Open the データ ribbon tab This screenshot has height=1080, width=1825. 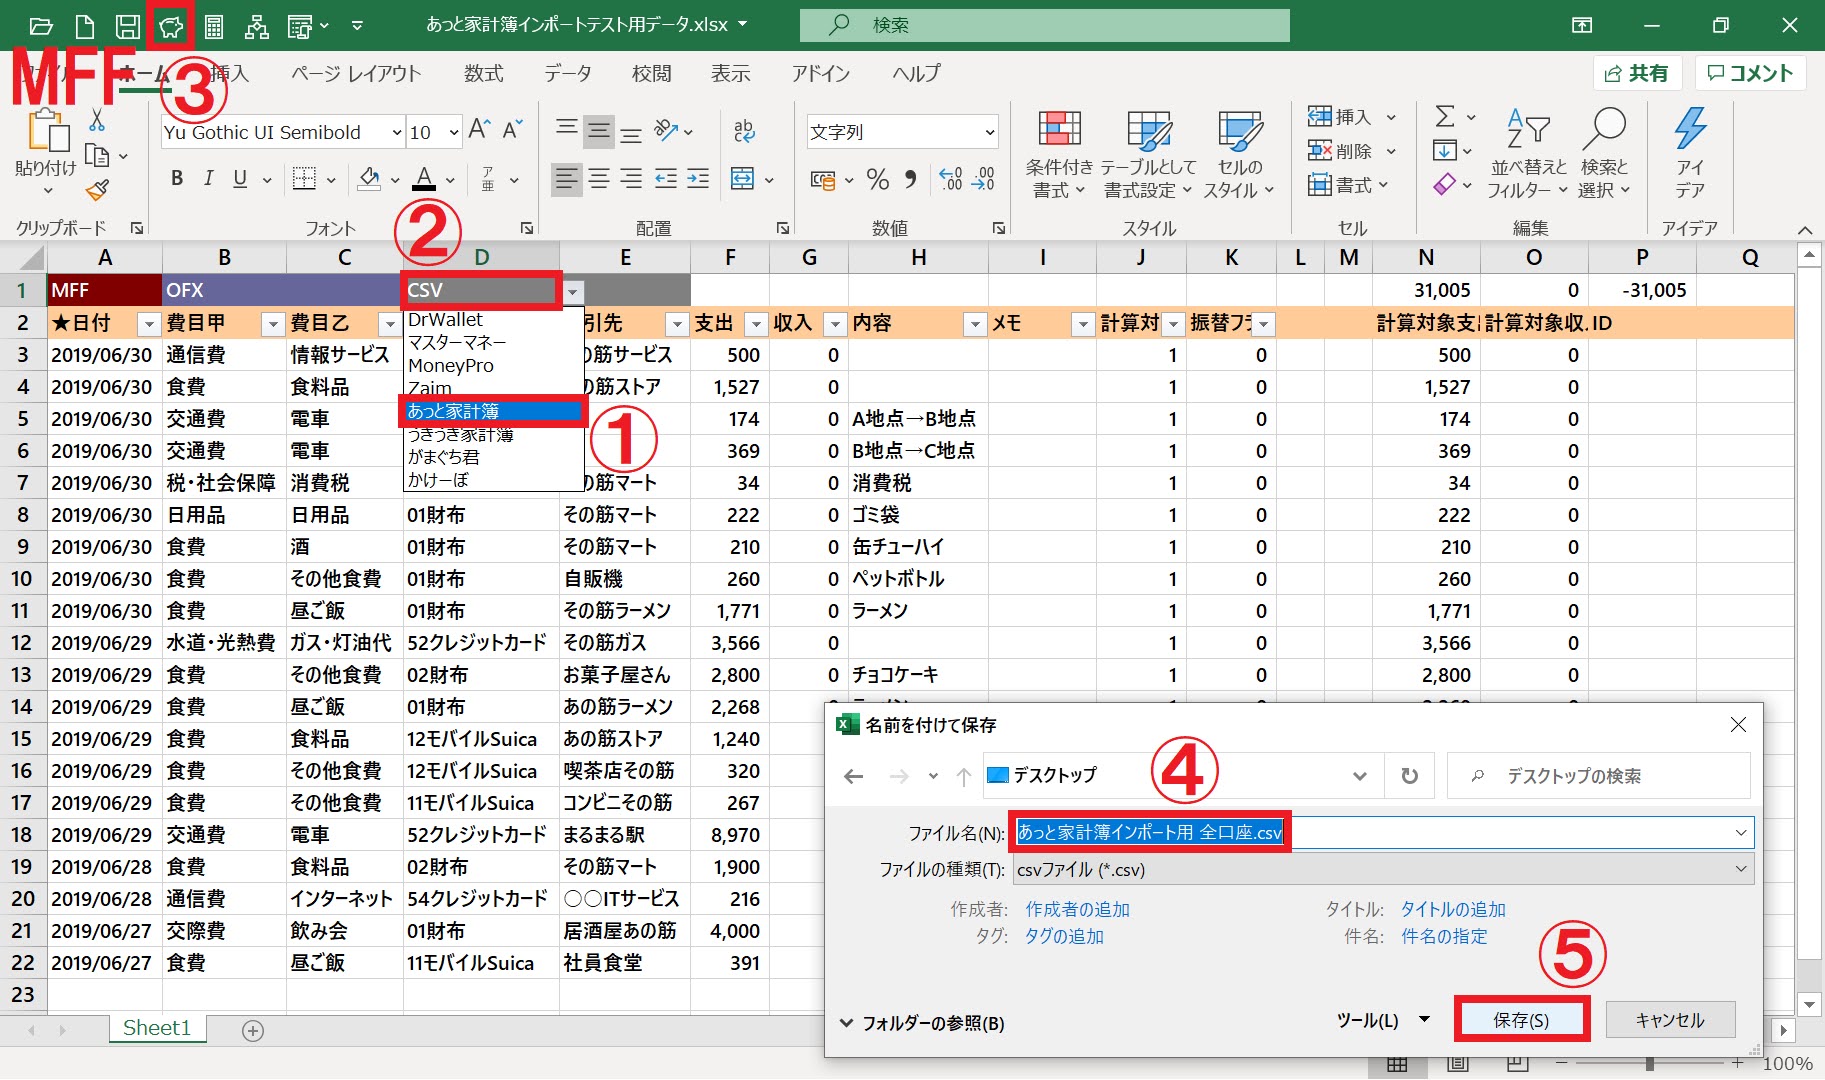coord(568,73)
